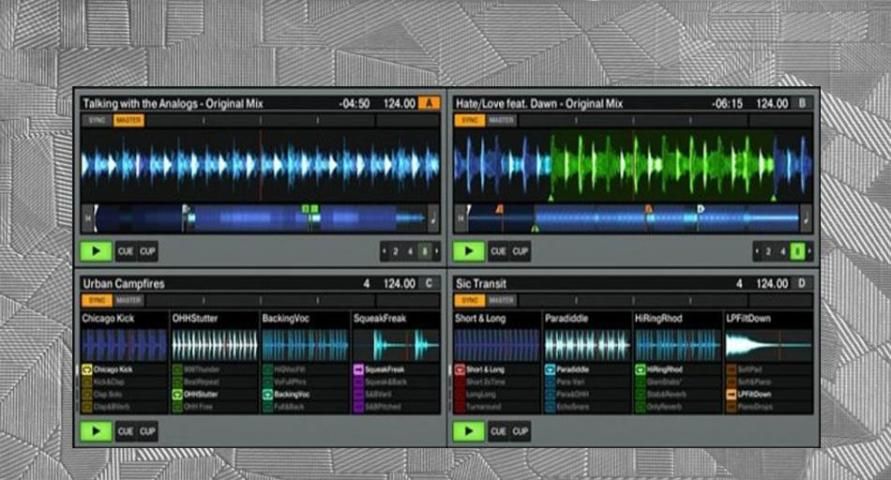Click the play button on Deck D

(467, 431)
